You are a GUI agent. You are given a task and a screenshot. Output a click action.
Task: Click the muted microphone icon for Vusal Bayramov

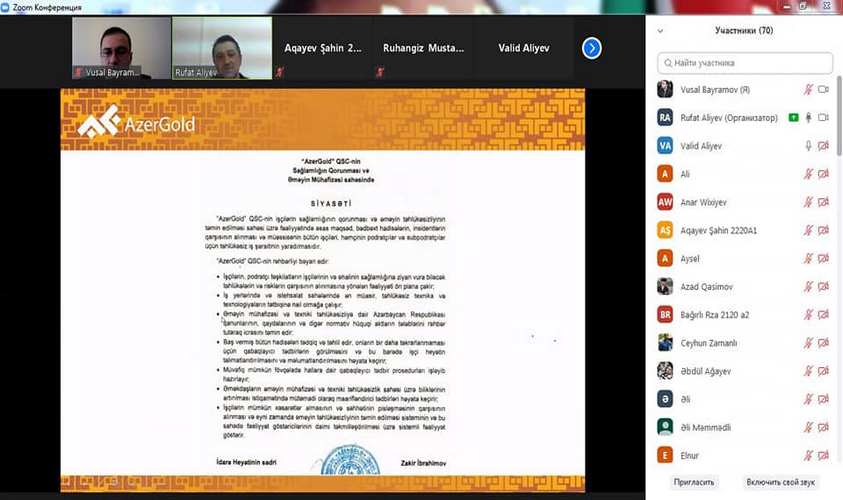point(808,90)
